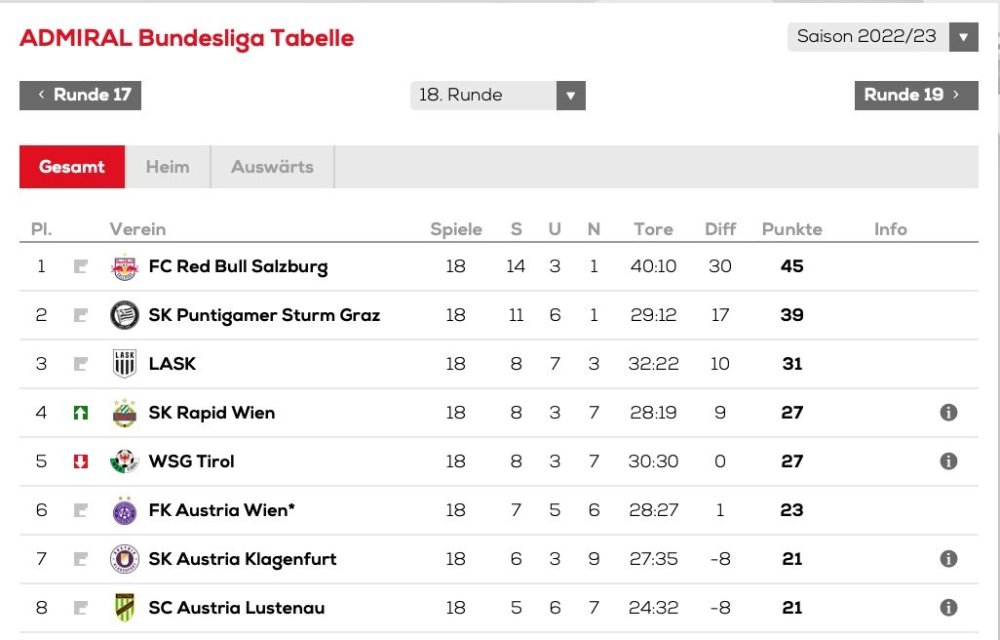
Task: Click SK Austria Klagenfurt club logo
Action: [x=124, y=559]
